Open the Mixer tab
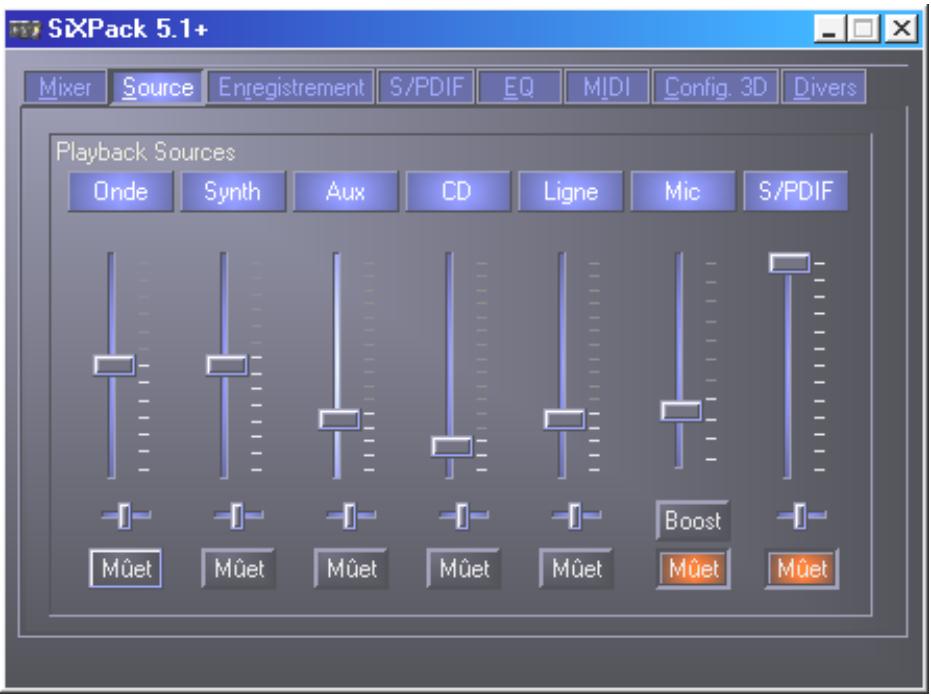This screenshot has width=931, height=696. 65,87
